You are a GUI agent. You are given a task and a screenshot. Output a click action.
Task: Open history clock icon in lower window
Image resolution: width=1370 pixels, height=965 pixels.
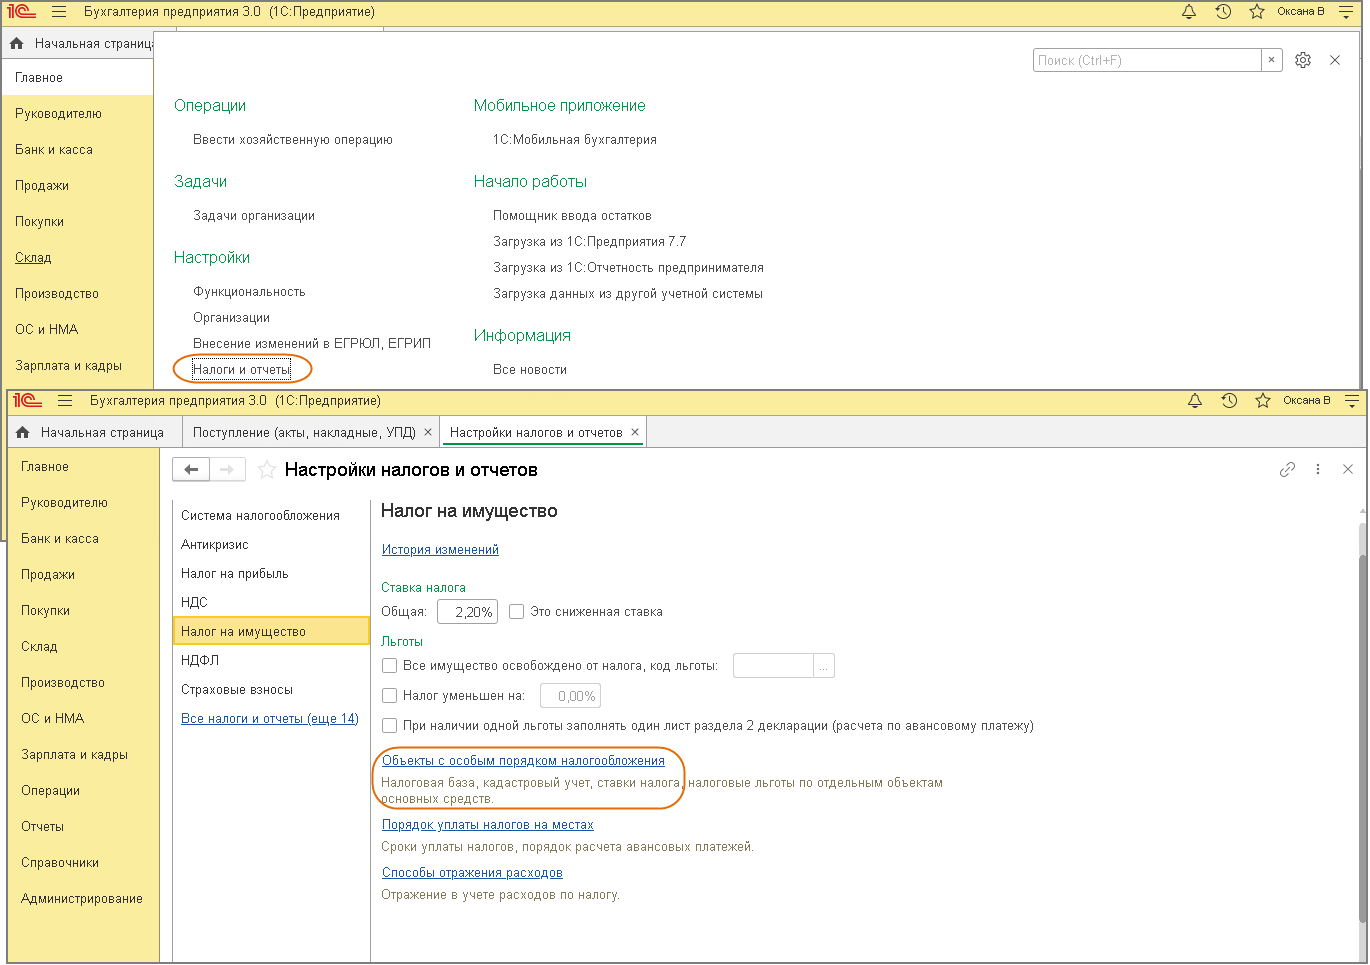click(x=1229, y=401)
